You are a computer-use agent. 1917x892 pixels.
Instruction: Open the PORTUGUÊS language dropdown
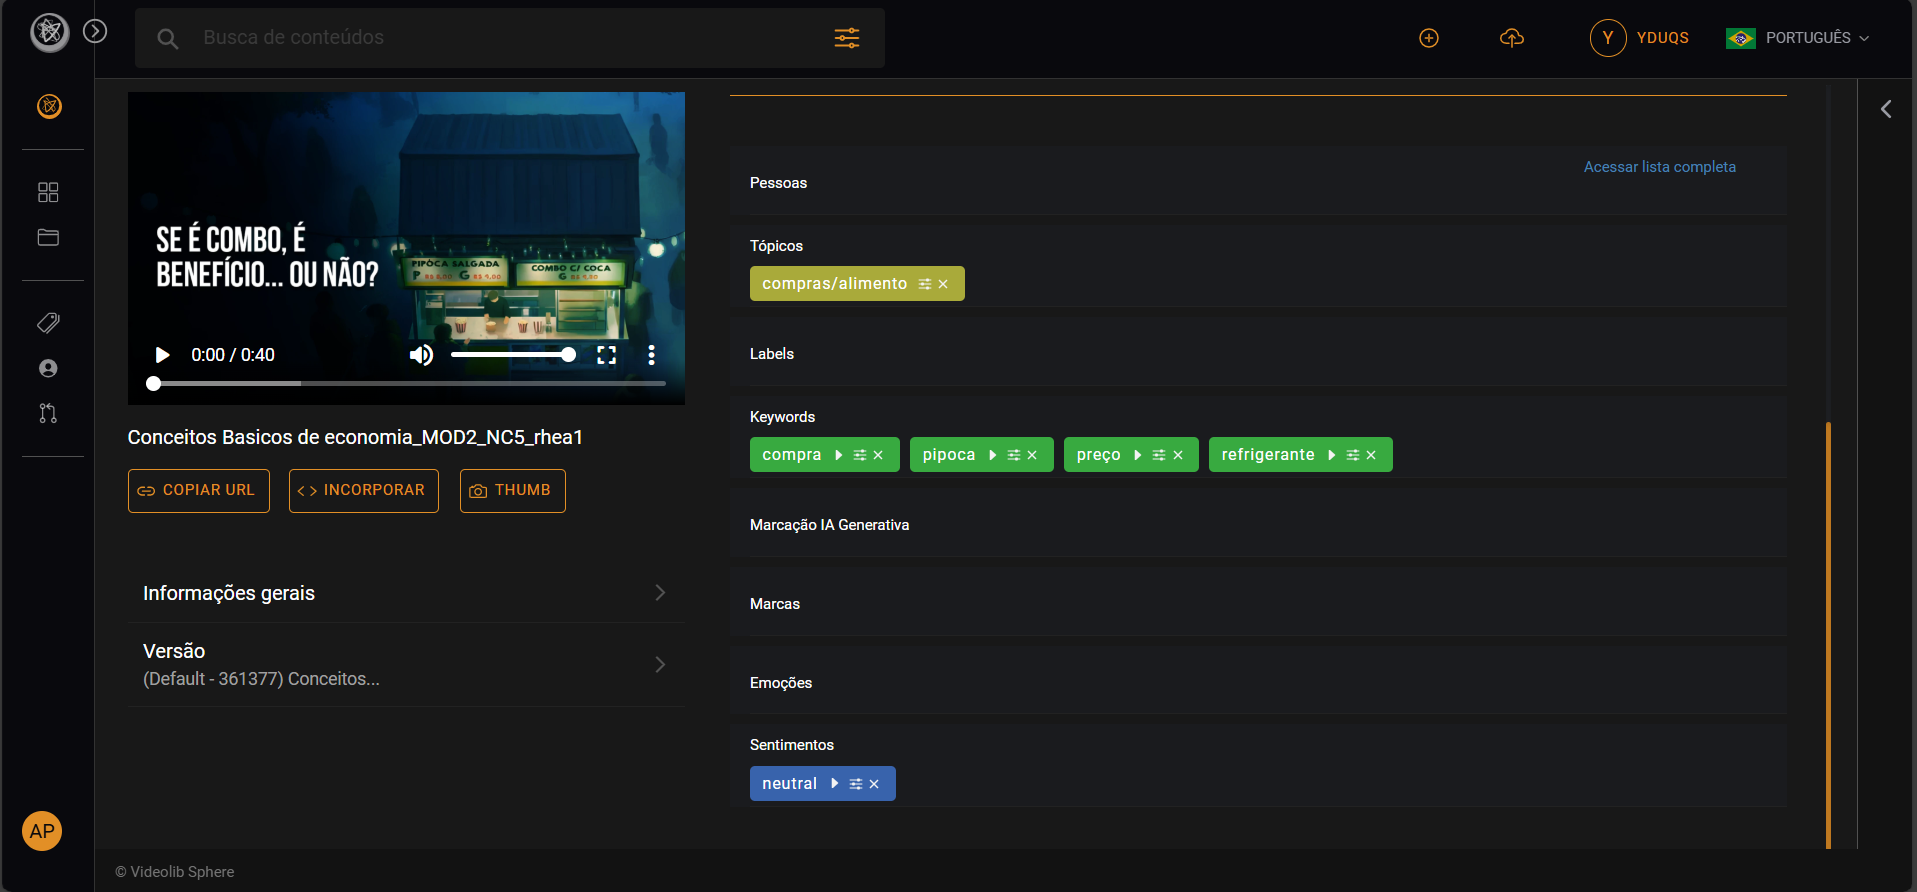pyautogui.click(x=1797, y=38)
